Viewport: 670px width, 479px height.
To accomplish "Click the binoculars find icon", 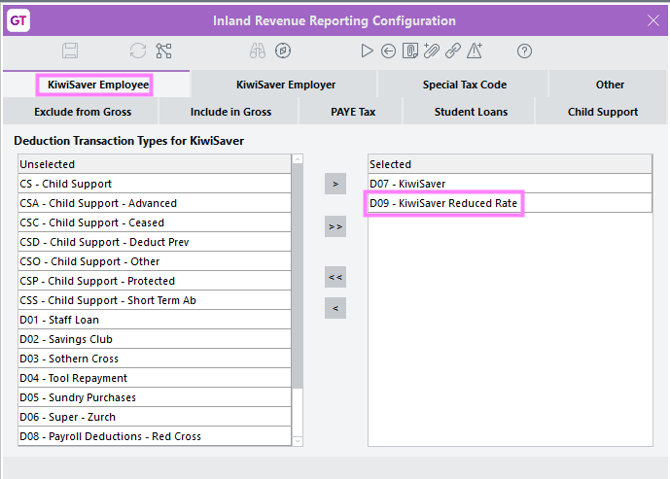I will 257,51.
